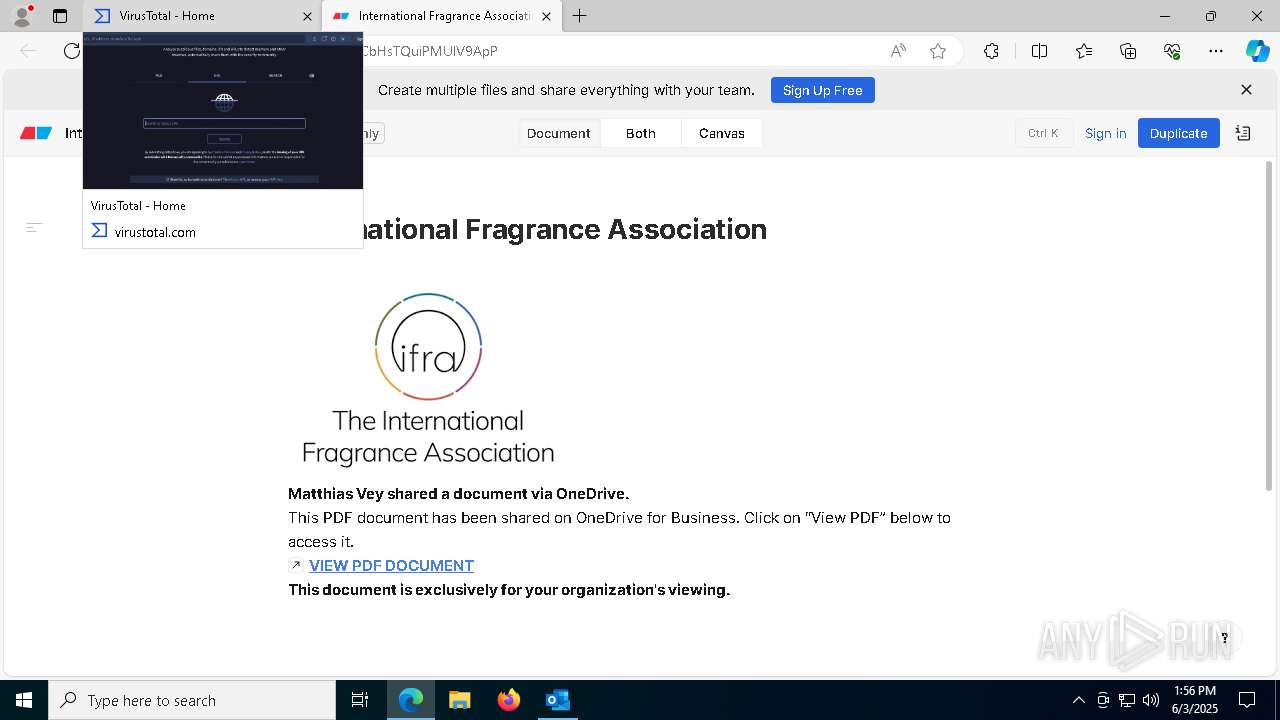This screenshot has height=720, width=1280.
Task: Open the VIEW PDF DOCUMENT link
Action: tap(391, 566)
